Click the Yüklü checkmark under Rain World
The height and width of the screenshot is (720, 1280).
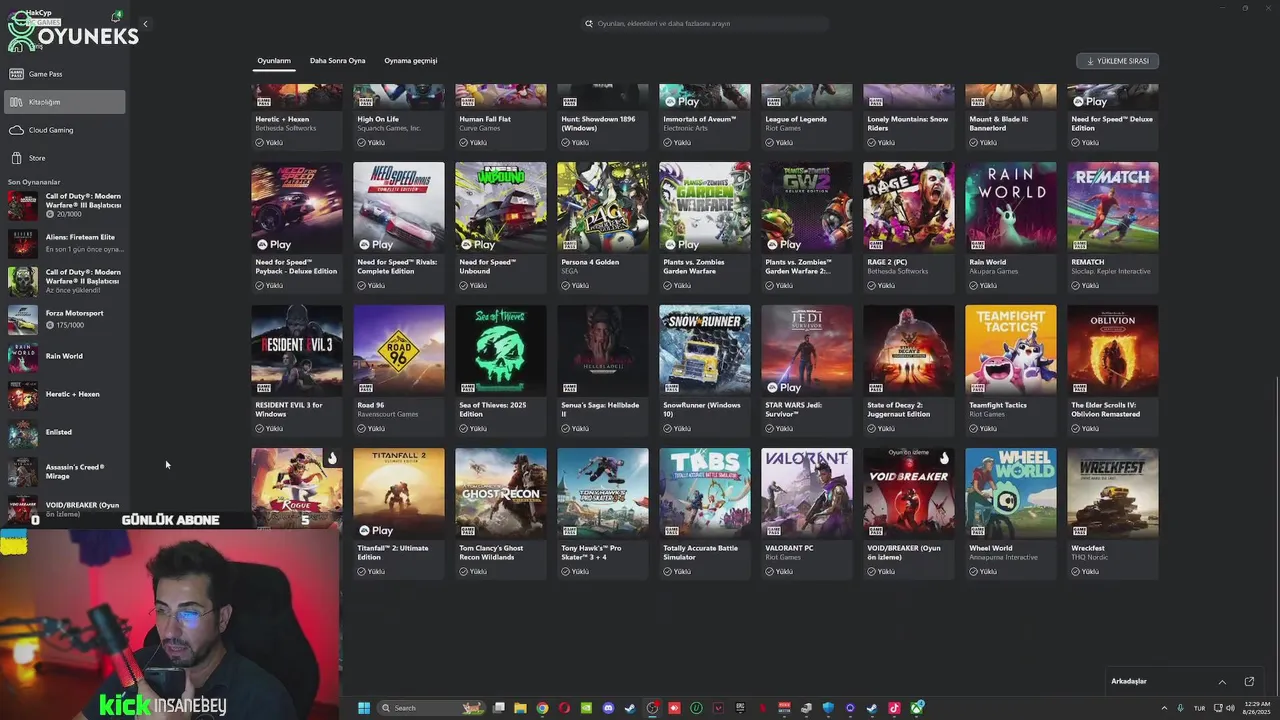coord(974,286)
